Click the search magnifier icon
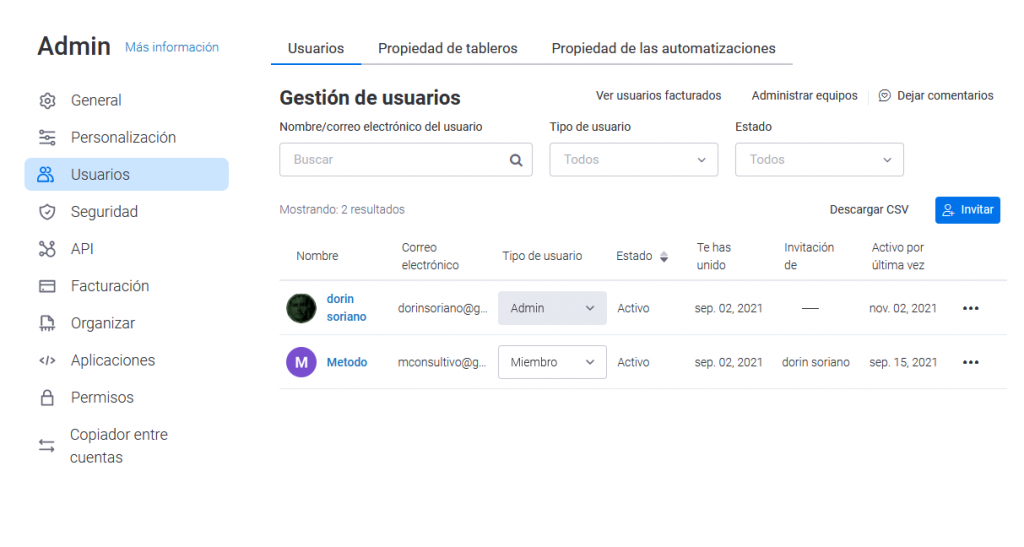Screen dimensions: 1024x547 point(516,160)
